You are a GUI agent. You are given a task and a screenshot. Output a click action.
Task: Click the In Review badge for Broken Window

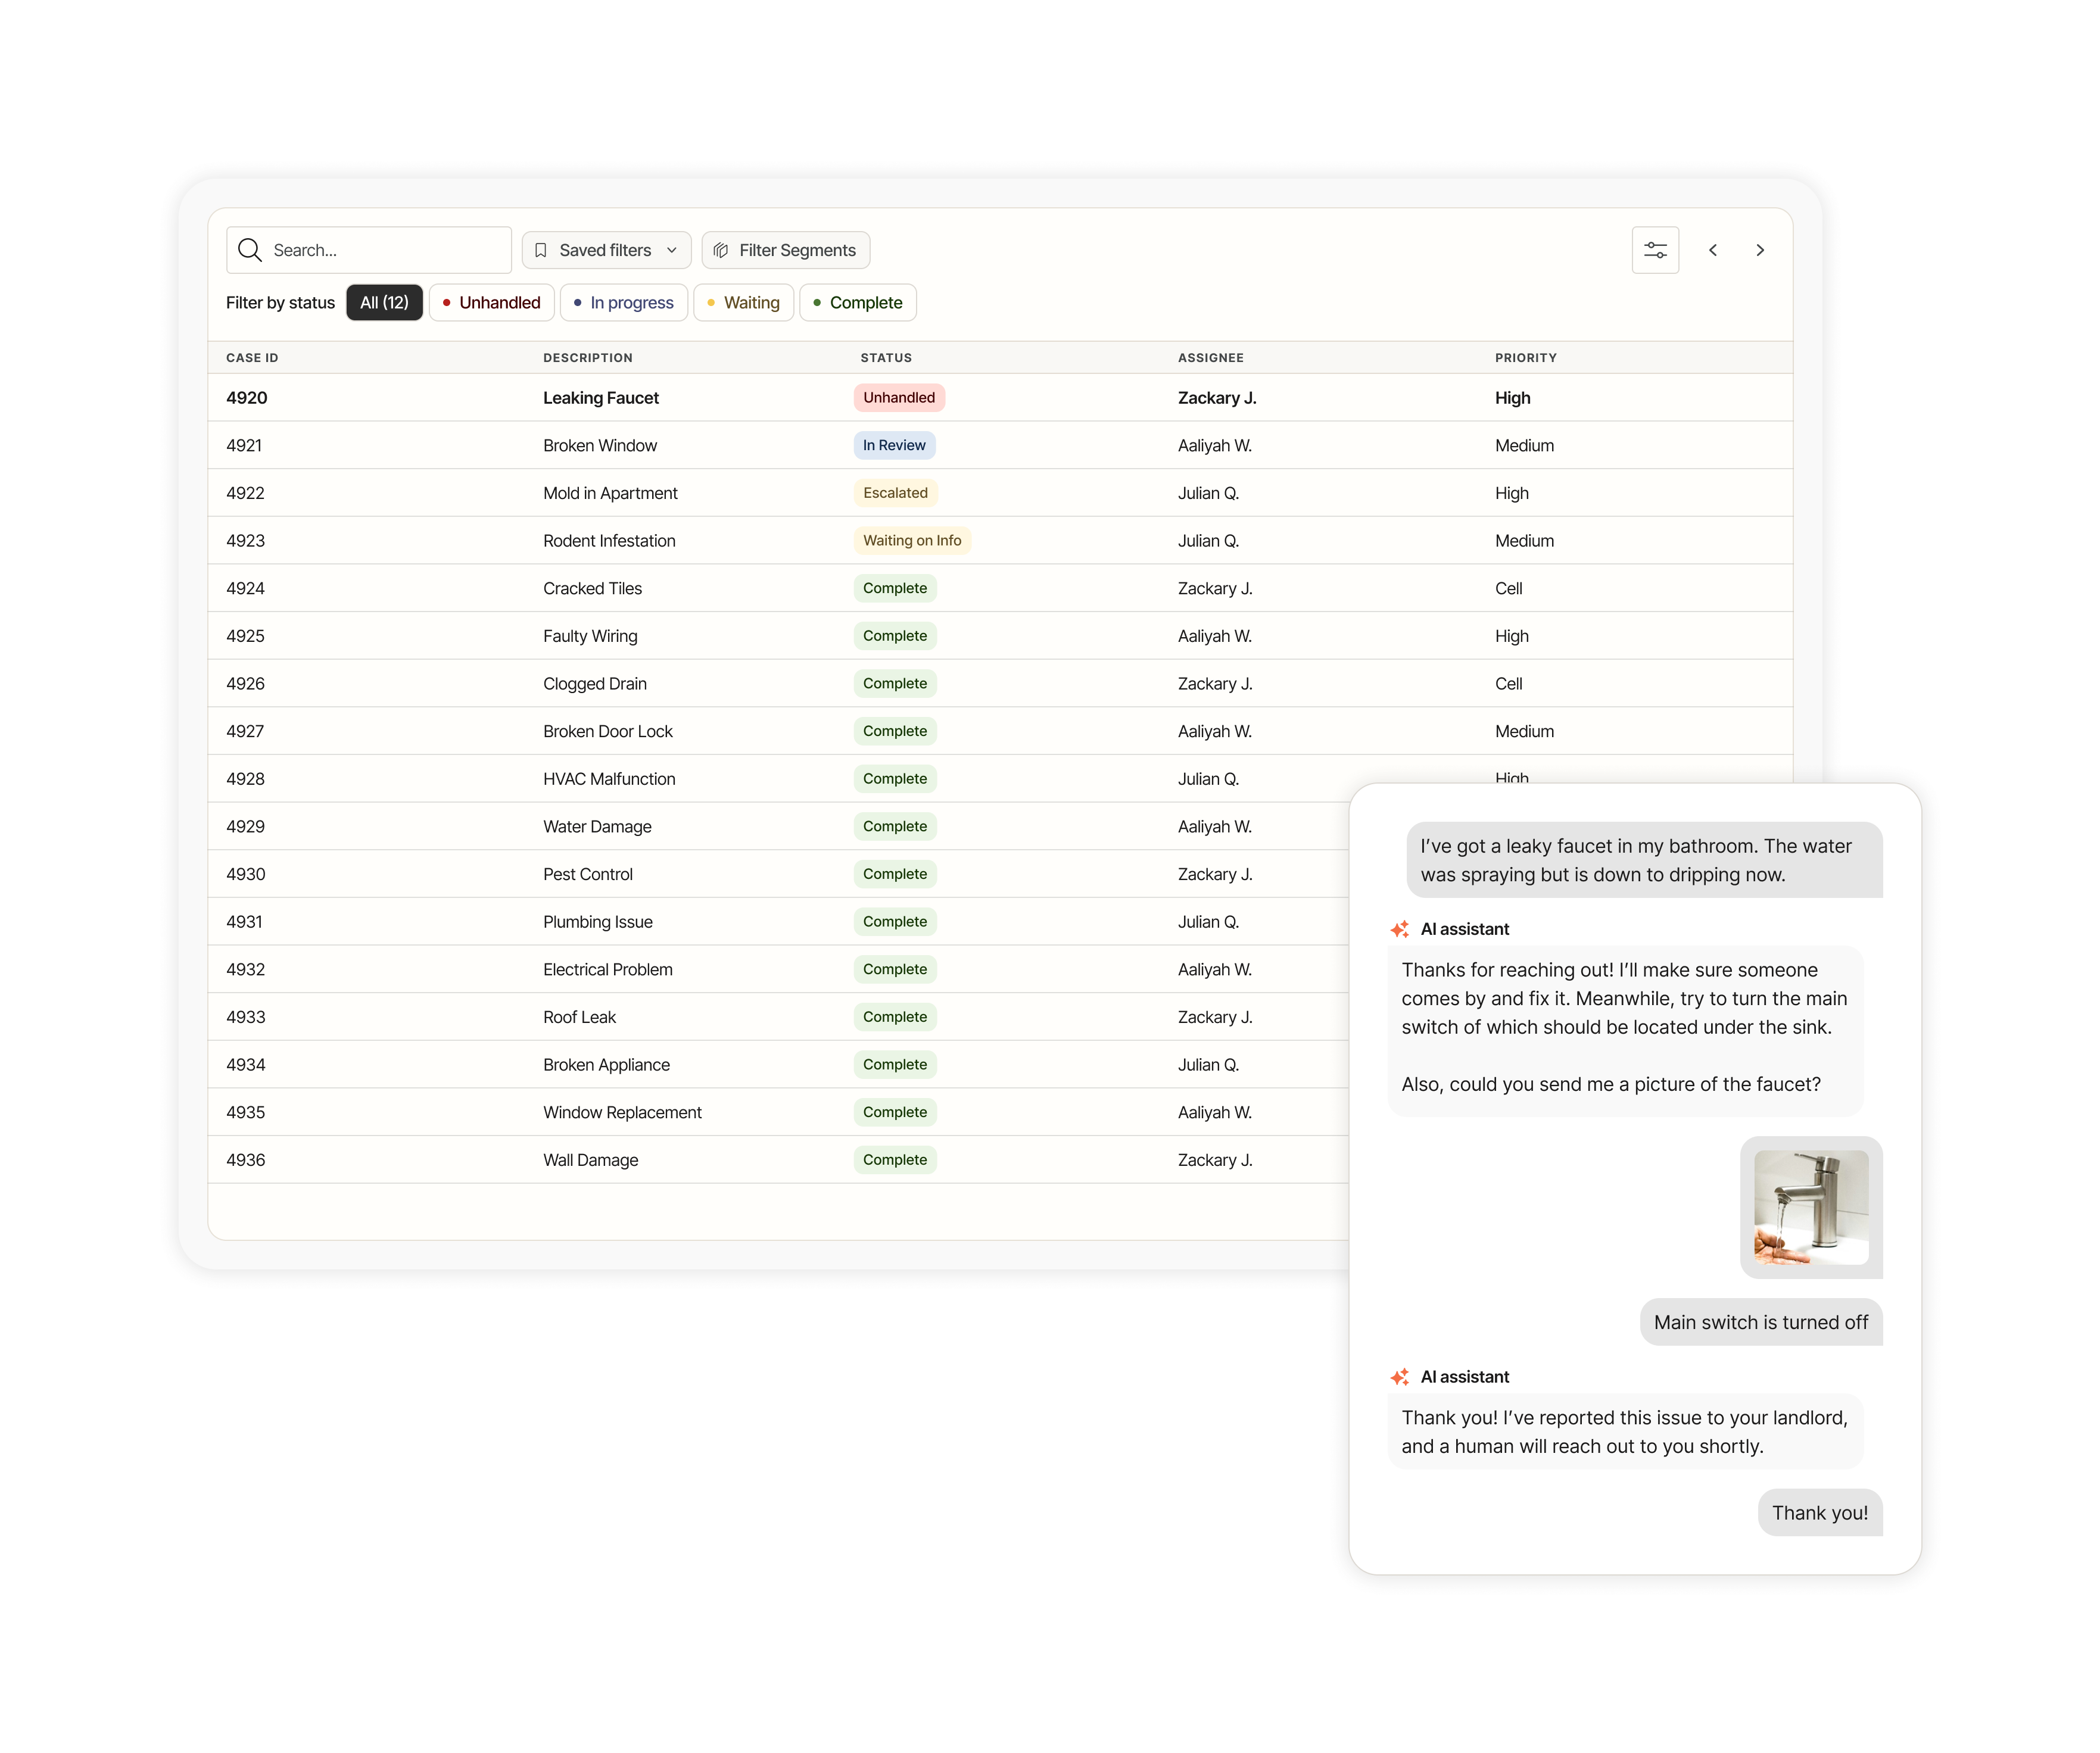(x=894, y=445)
